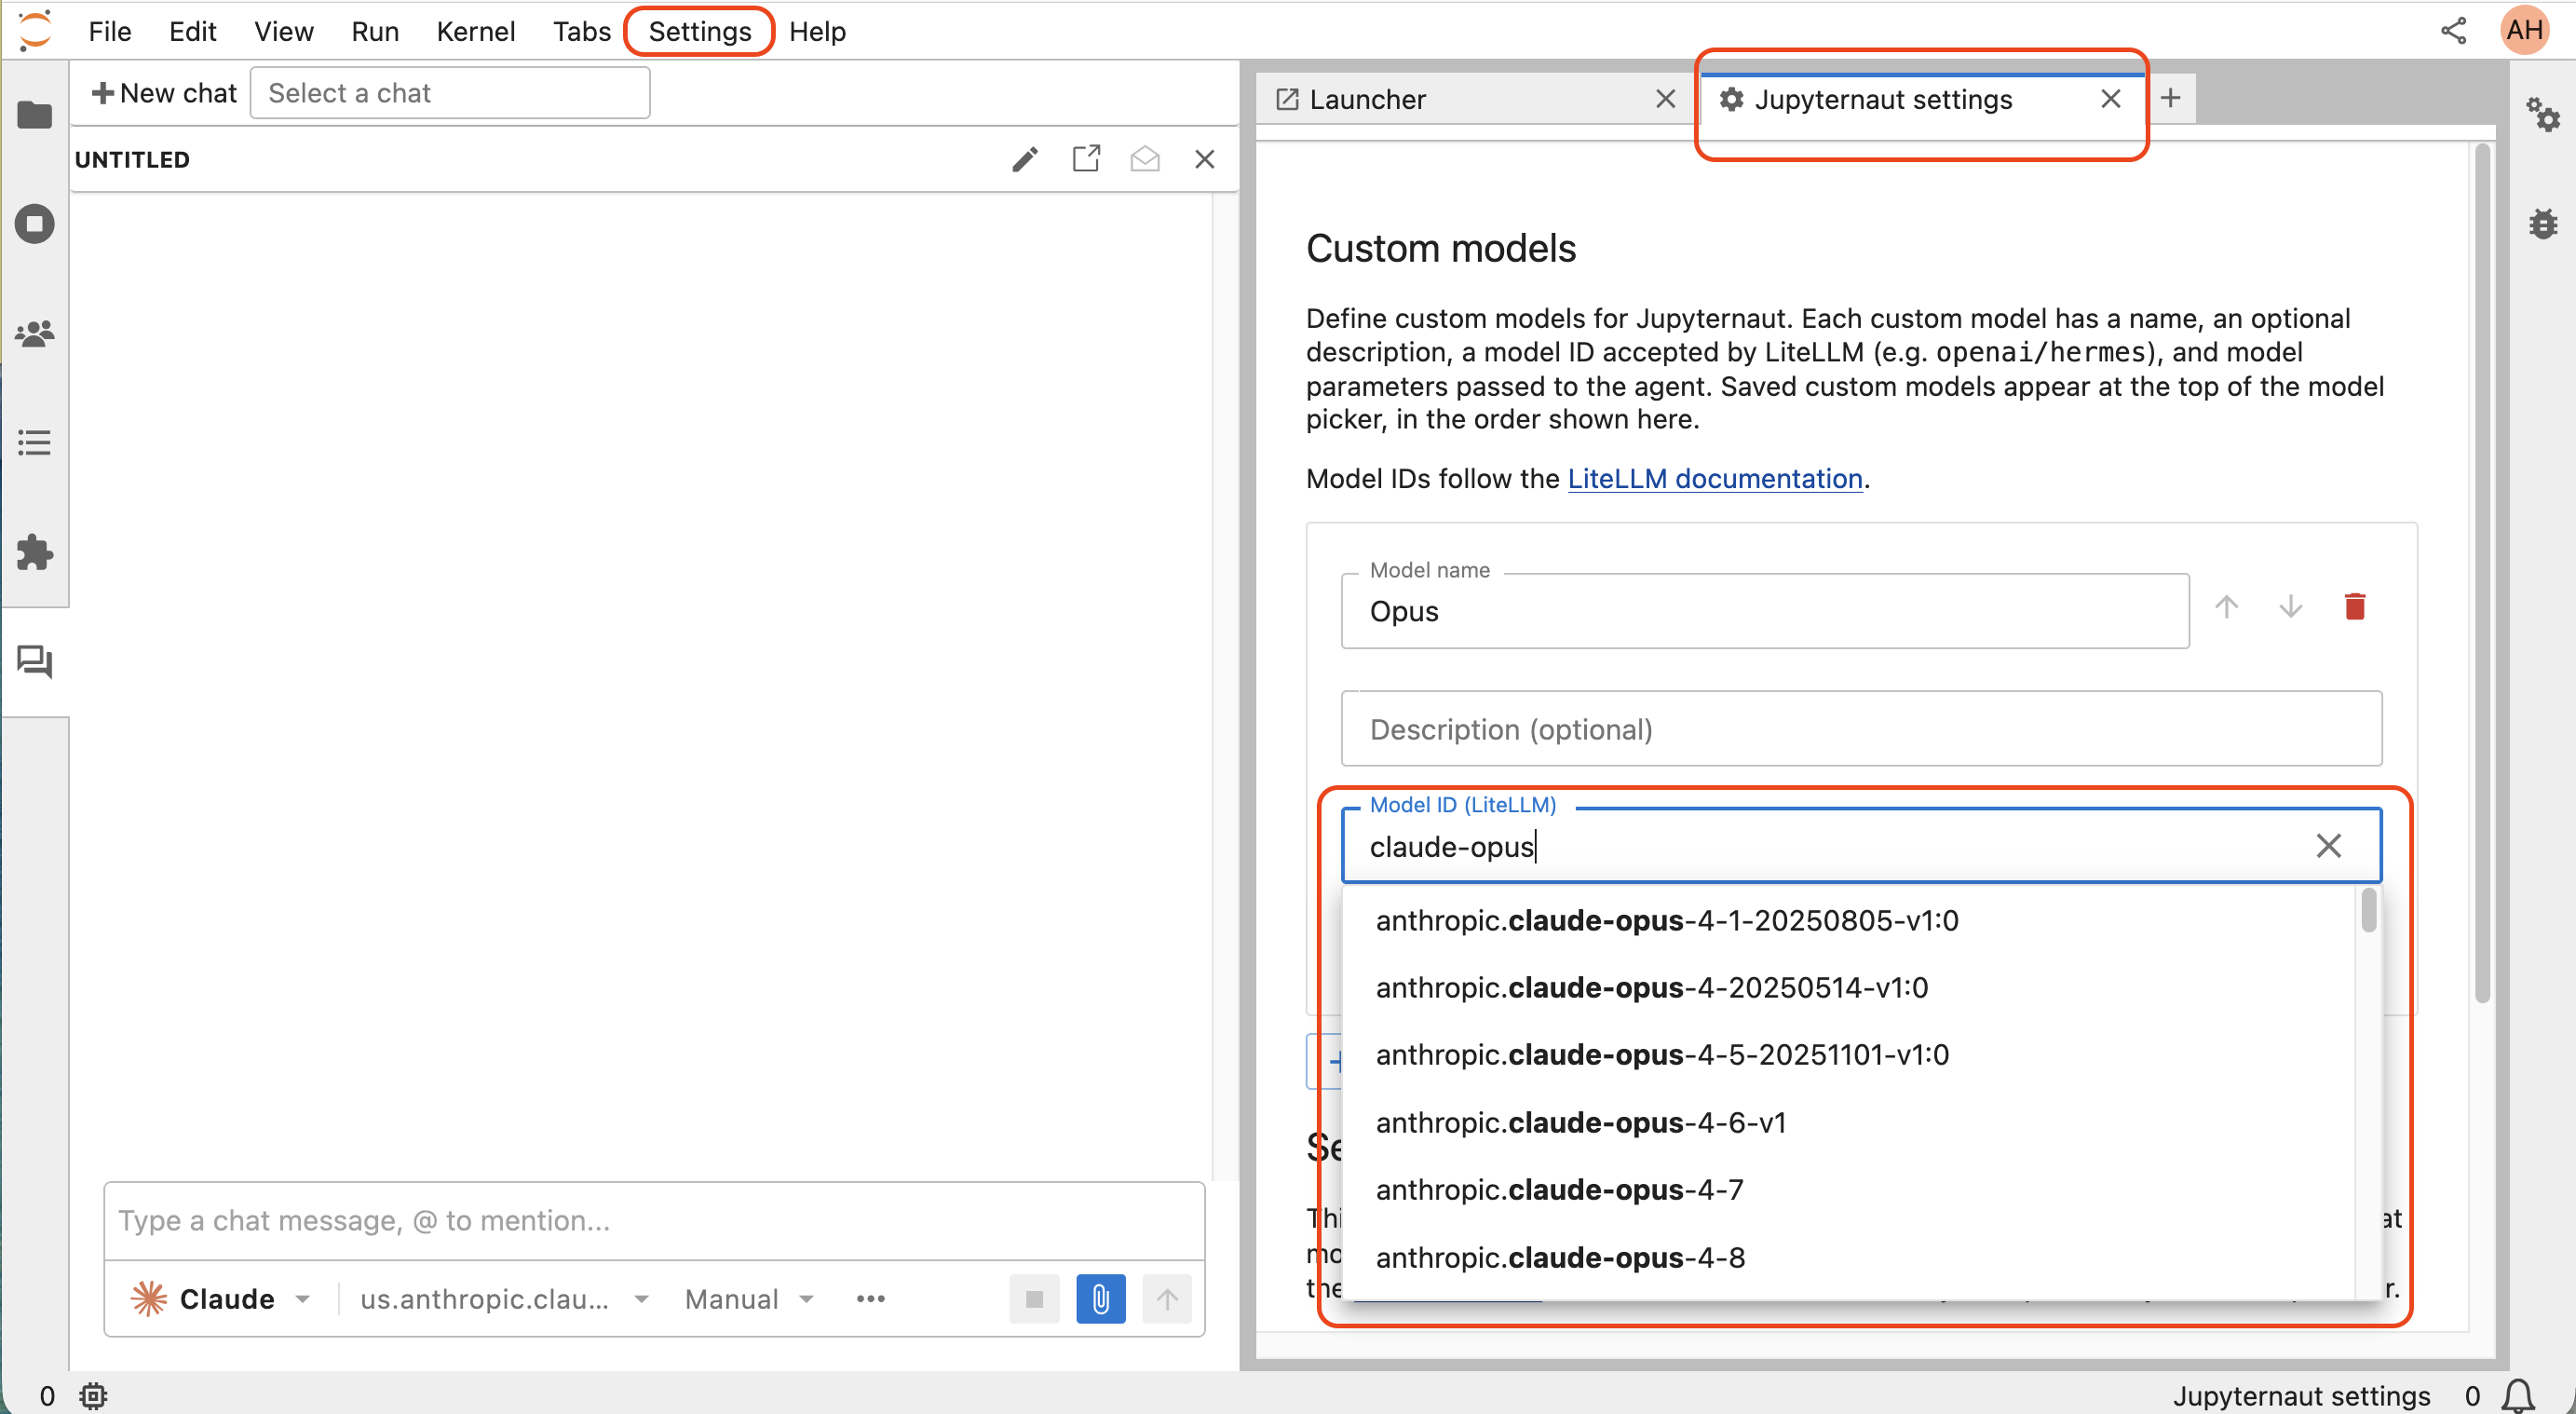This screenshot has width=2576, height=1414.
Task: Open running terminals and kernels panel
Action: point(35,224)
